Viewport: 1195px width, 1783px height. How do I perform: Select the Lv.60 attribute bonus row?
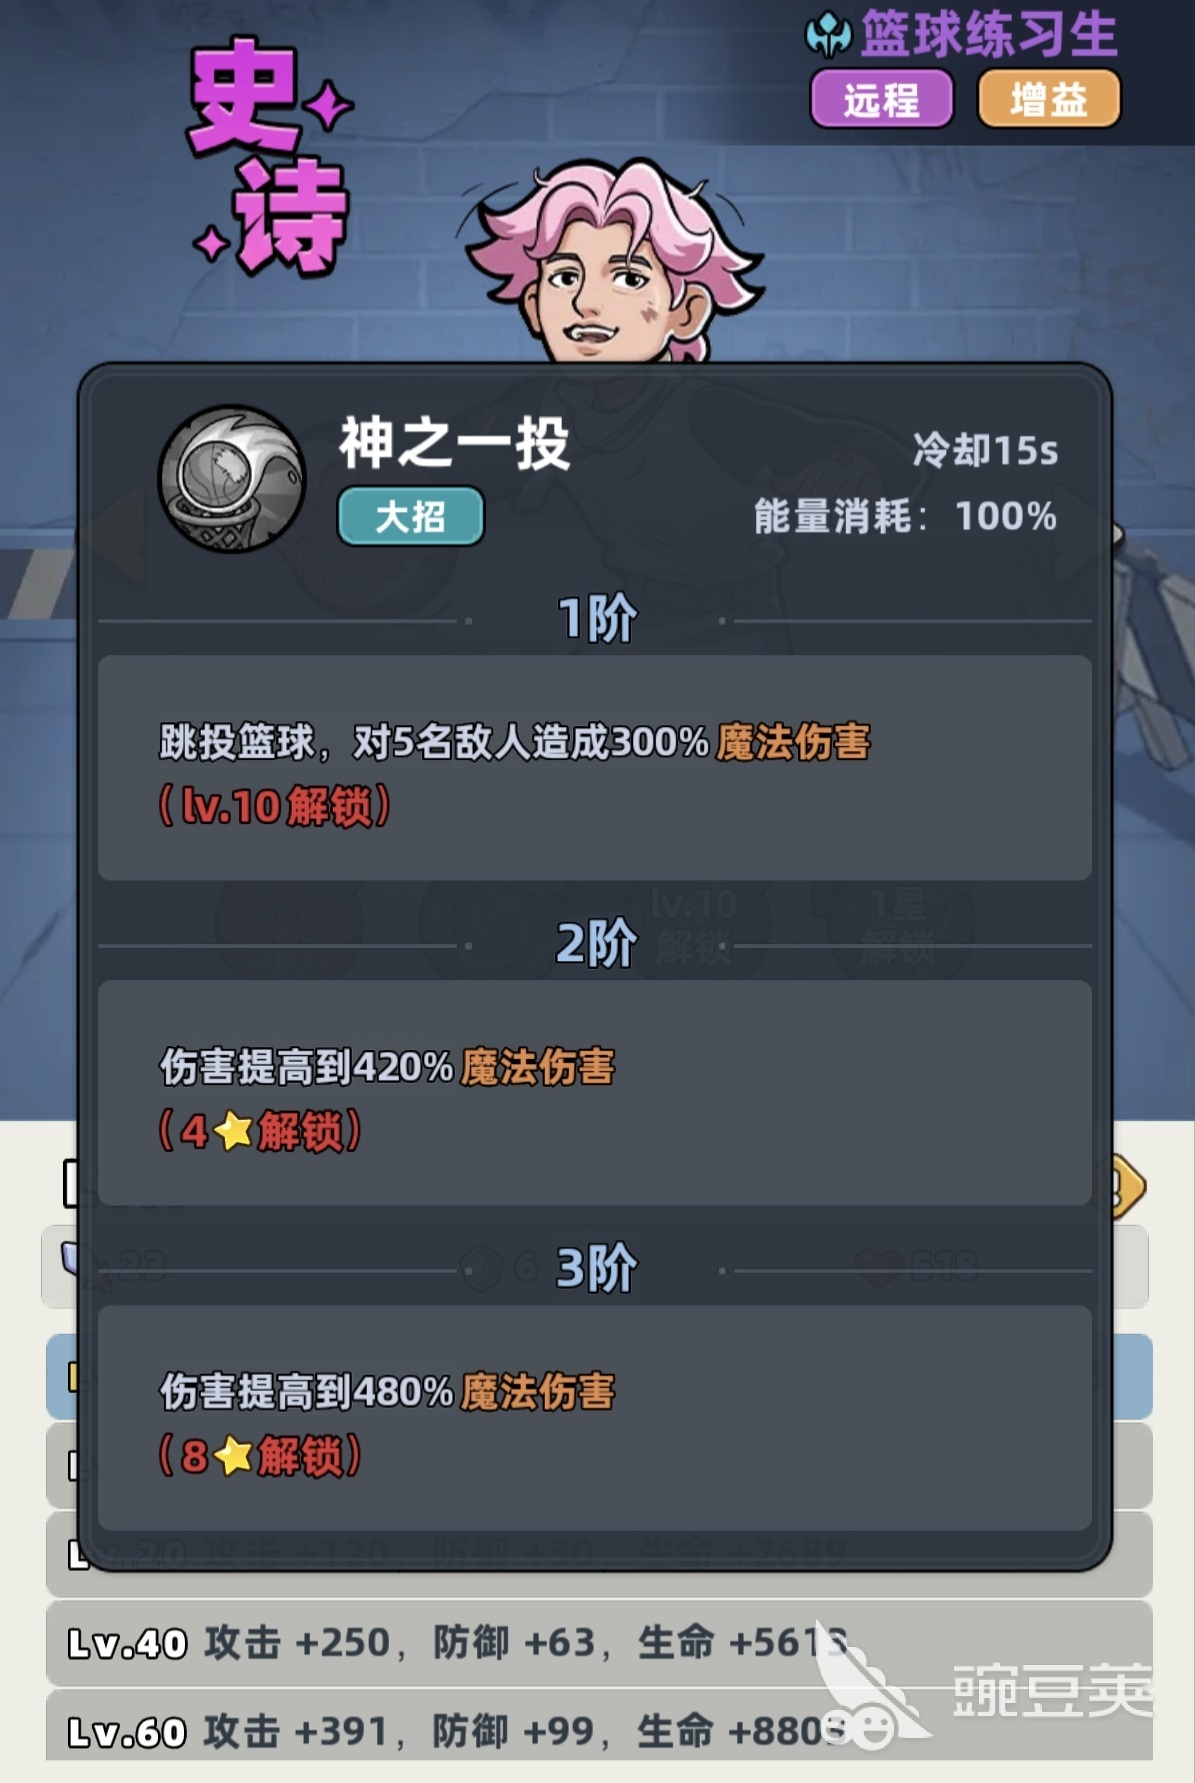coord(599,1729)
